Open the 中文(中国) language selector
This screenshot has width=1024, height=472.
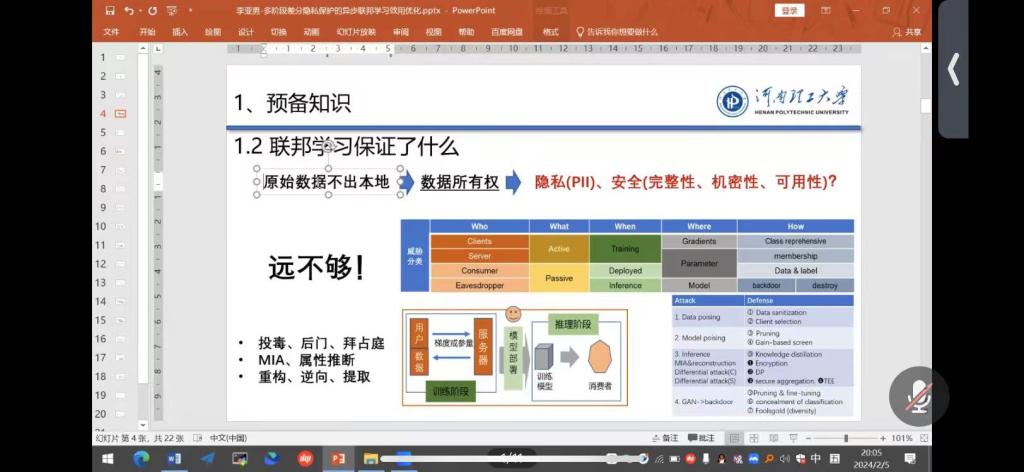[x=227, y=438]
